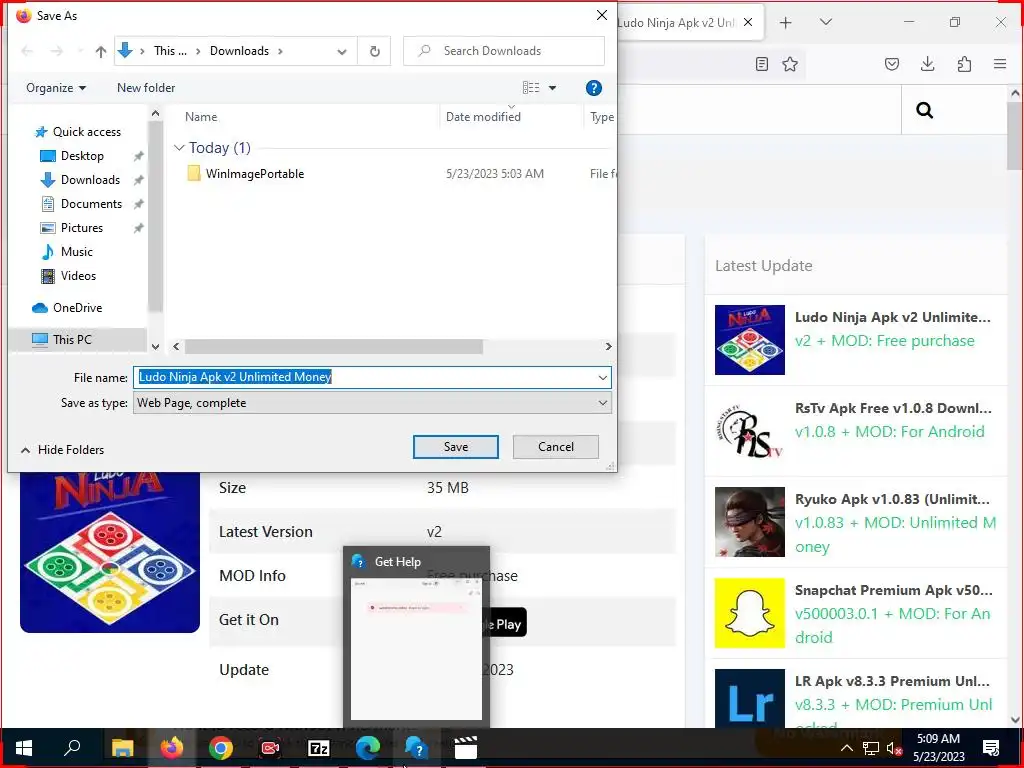The height and width of the screenshot is (768, 1024).
Task: Select Quick access in navigation pane
Action: pos(86,132)
